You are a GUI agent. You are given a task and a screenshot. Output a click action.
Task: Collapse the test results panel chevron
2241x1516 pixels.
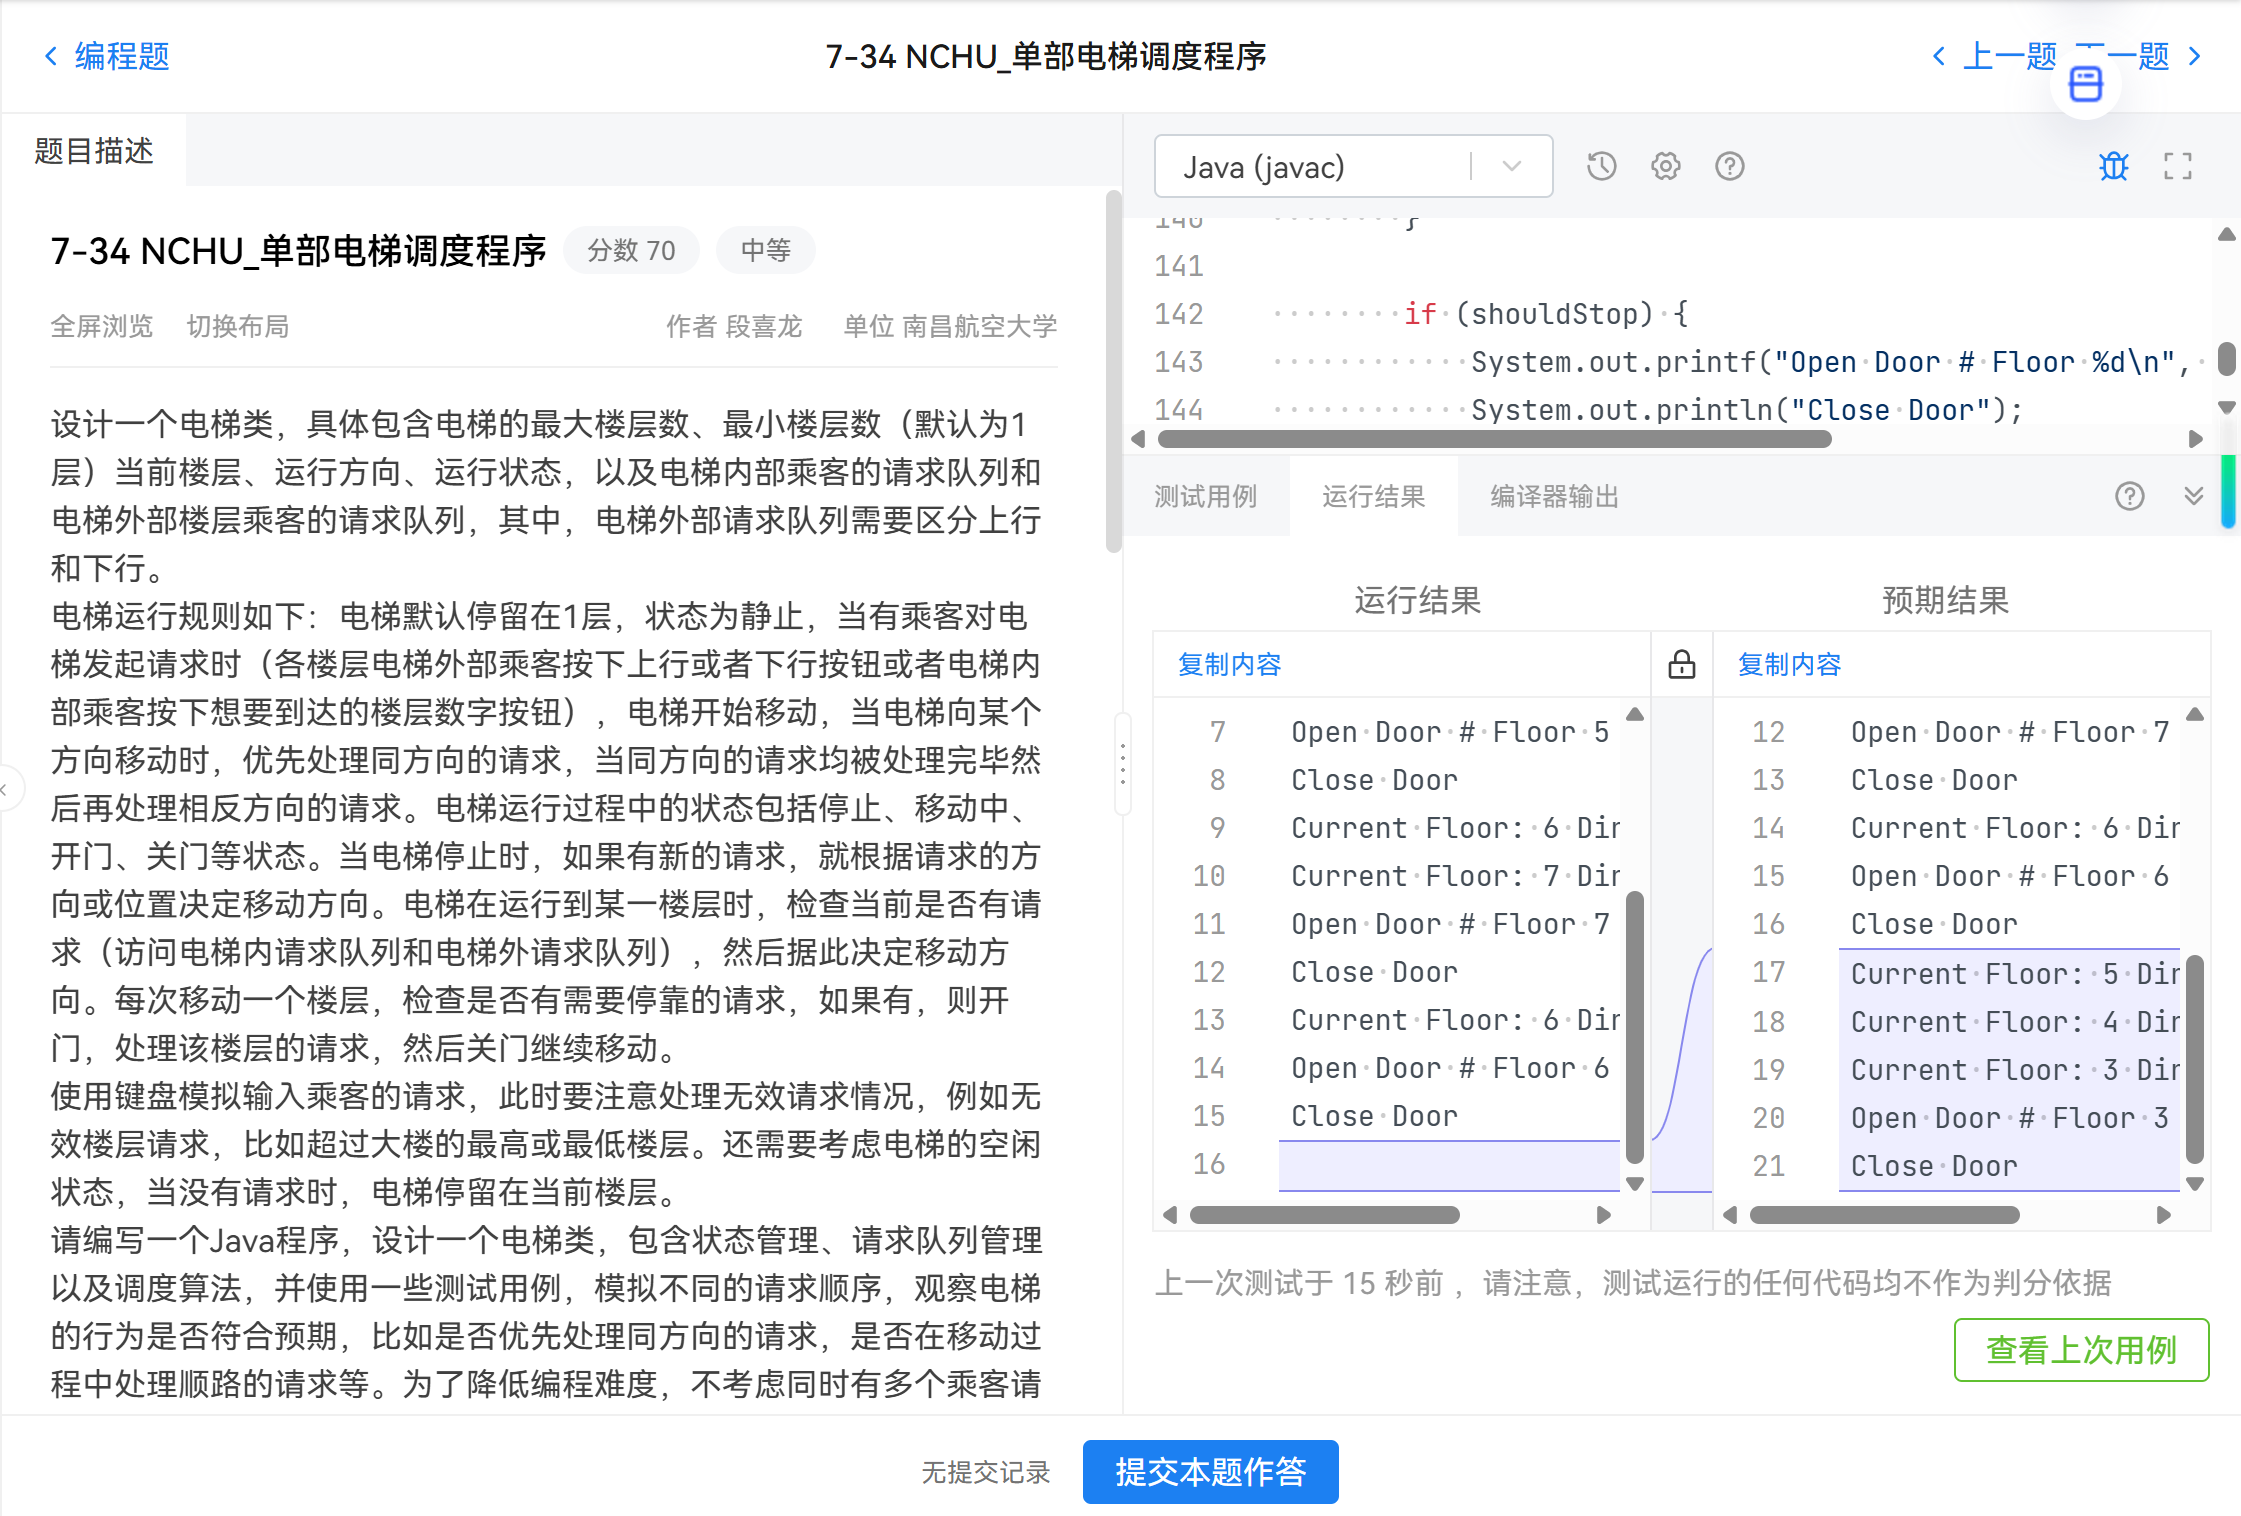2193,496
